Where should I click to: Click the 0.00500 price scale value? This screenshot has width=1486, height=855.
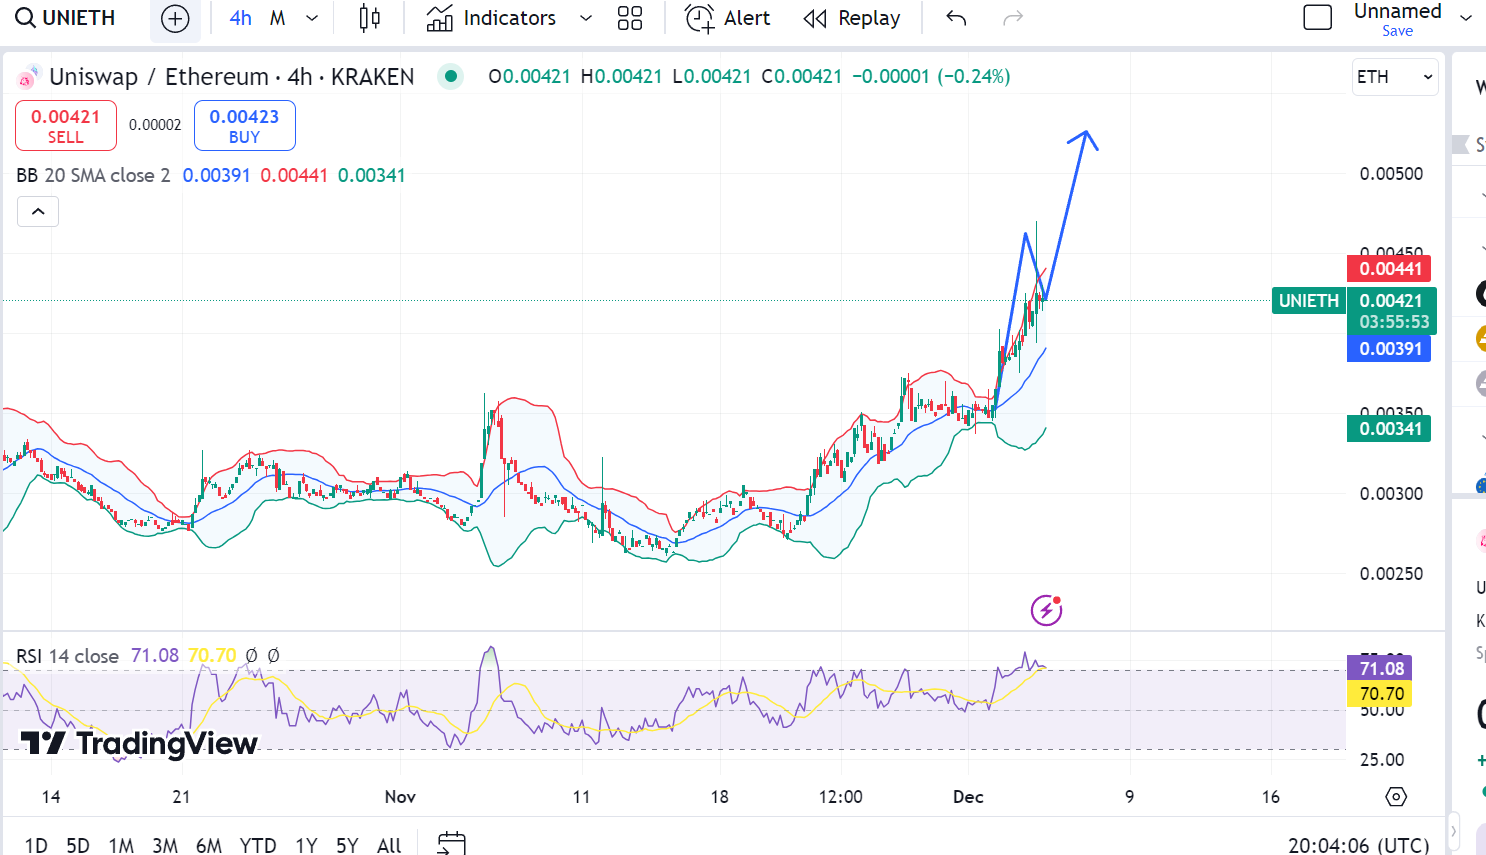coord(1391,174)
